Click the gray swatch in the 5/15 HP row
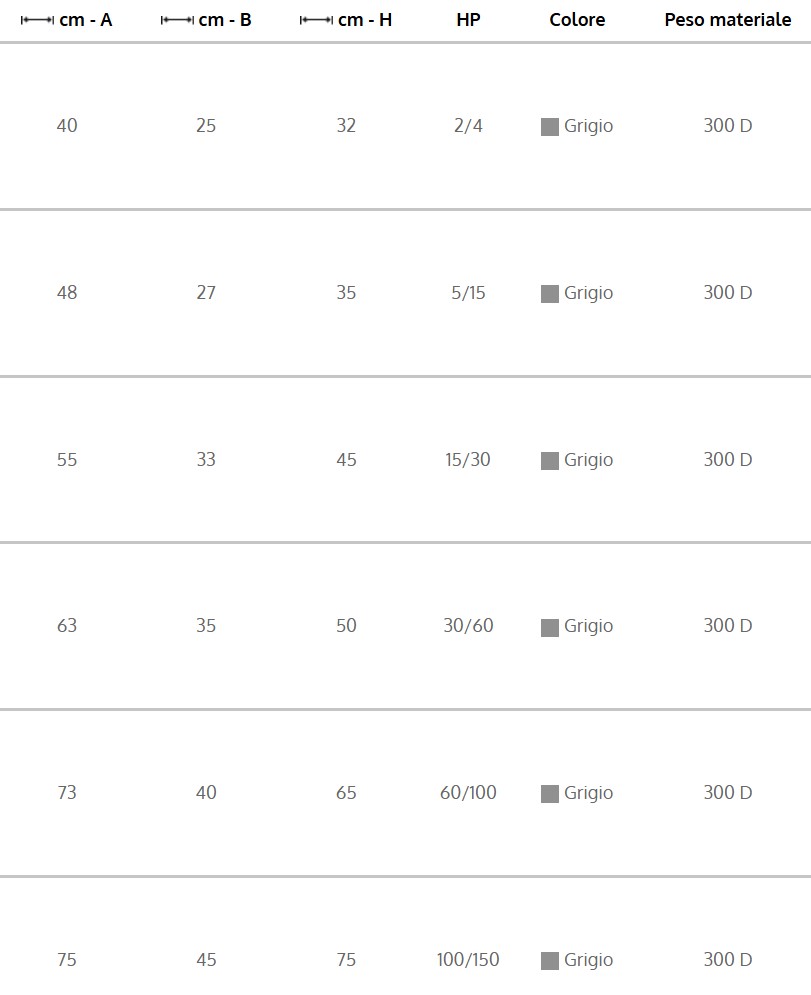The image size is (811, 995). tap(550, 294)
